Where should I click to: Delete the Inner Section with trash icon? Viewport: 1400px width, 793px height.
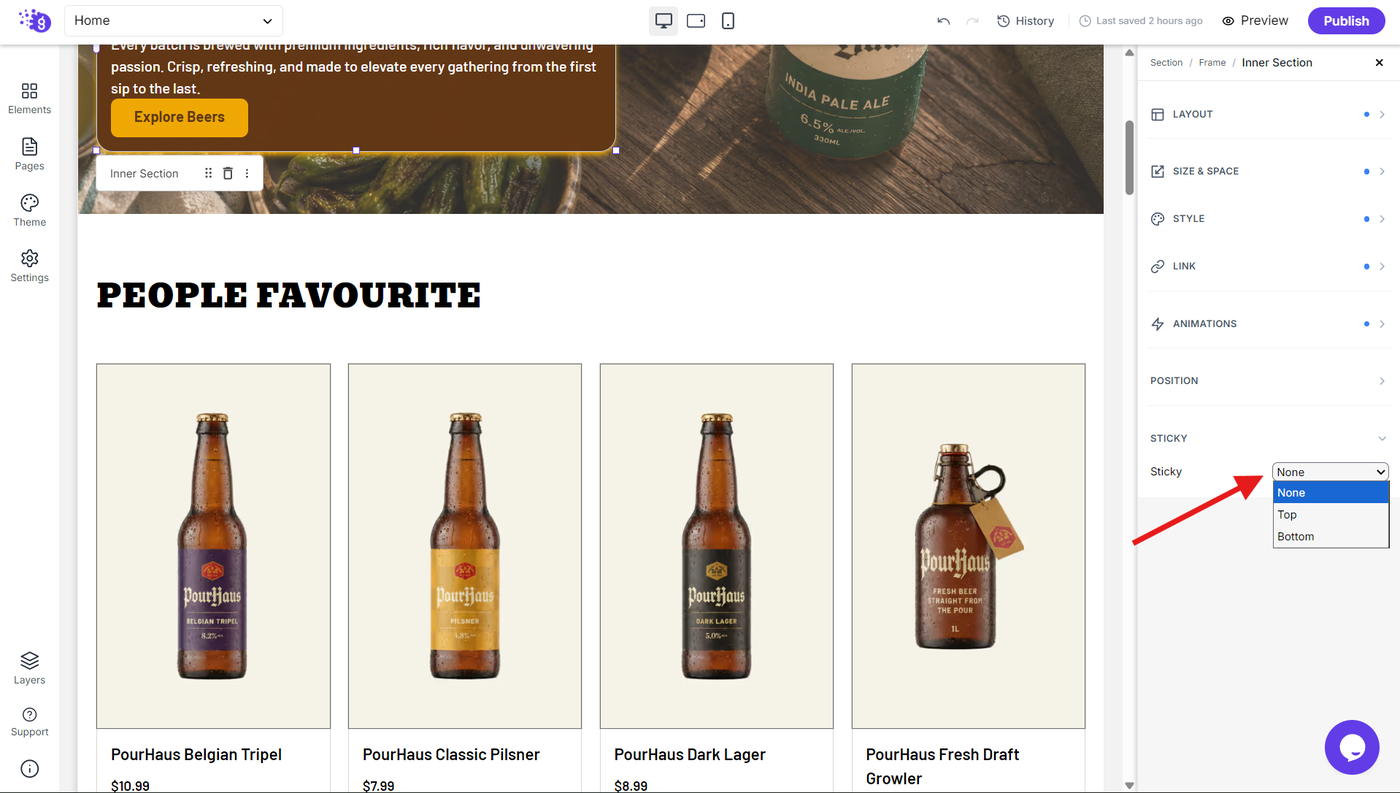[227, 173]
